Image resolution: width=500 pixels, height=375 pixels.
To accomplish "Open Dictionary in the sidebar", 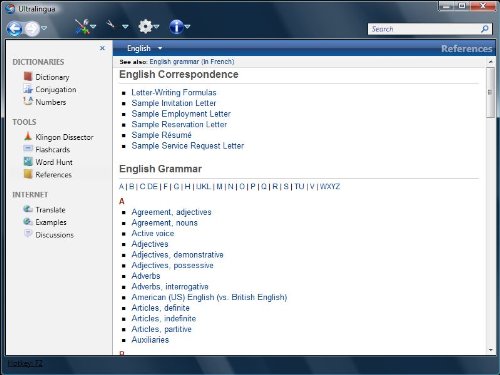I will click(47, 77).
